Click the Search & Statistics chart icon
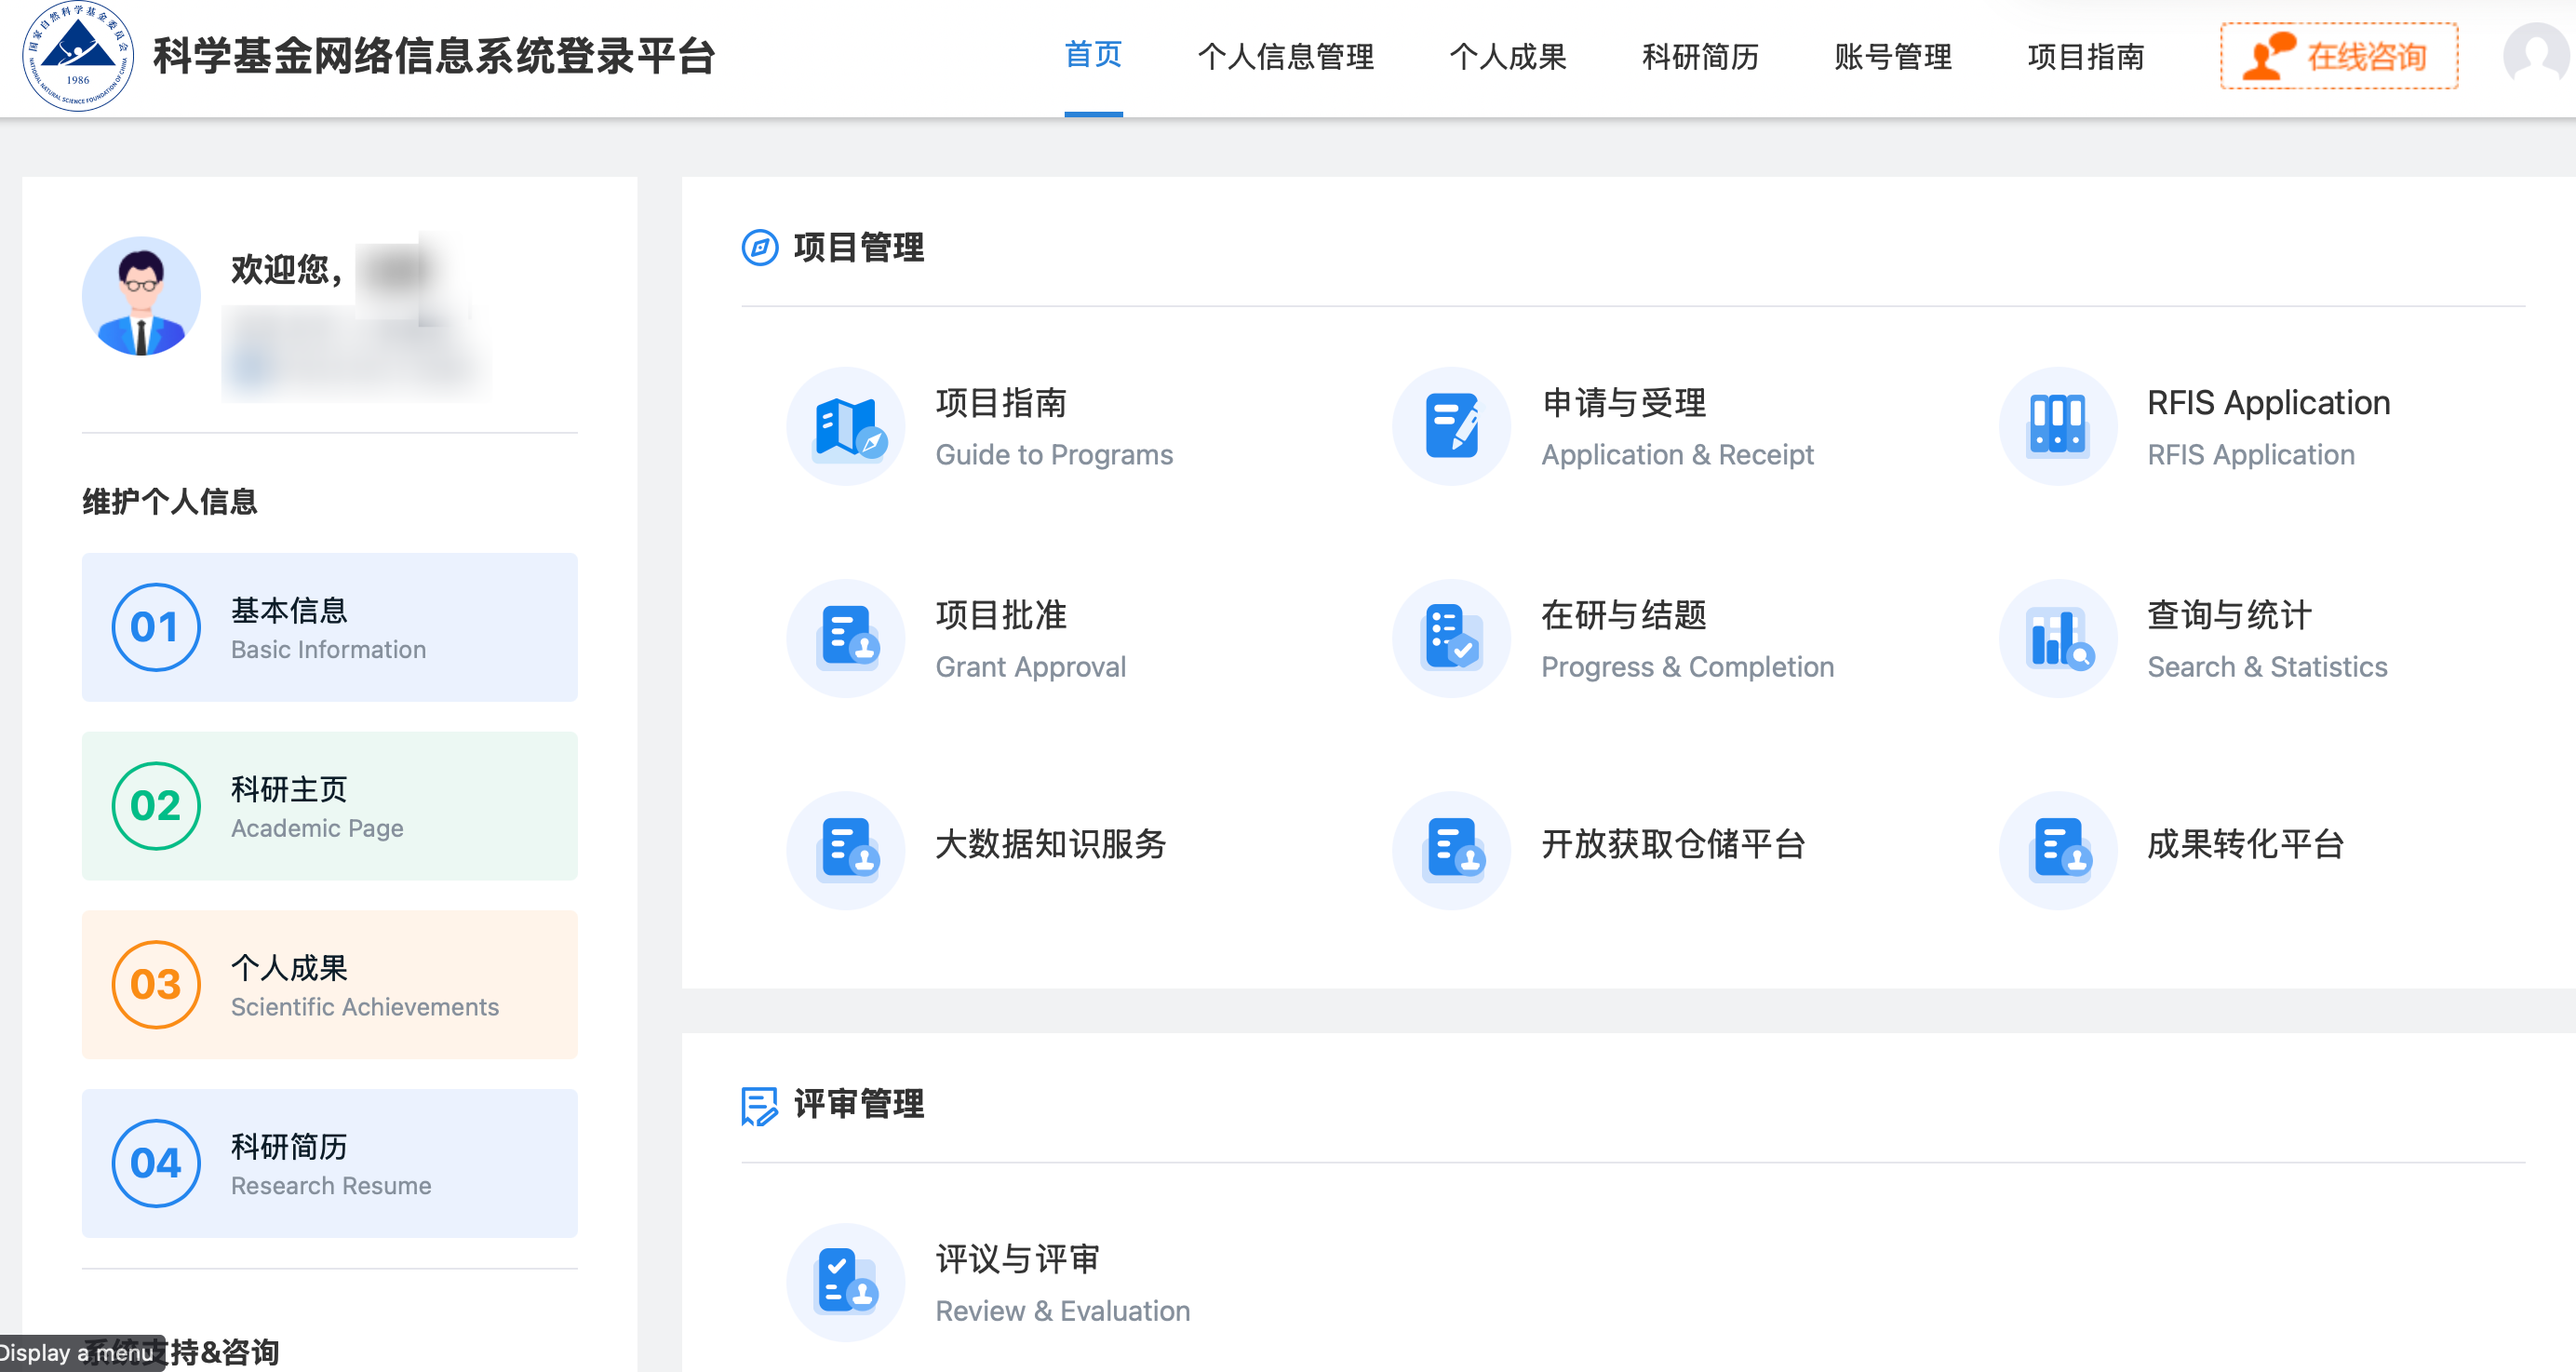2576x1372 pixels. [2058, 639]
